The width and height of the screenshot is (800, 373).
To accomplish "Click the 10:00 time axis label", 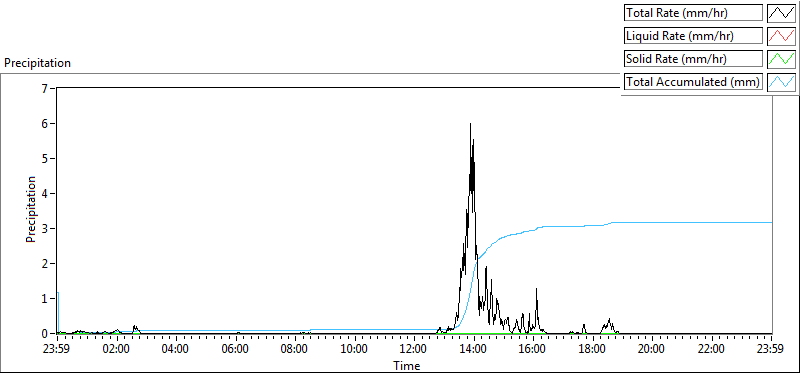I will [355, 350].
